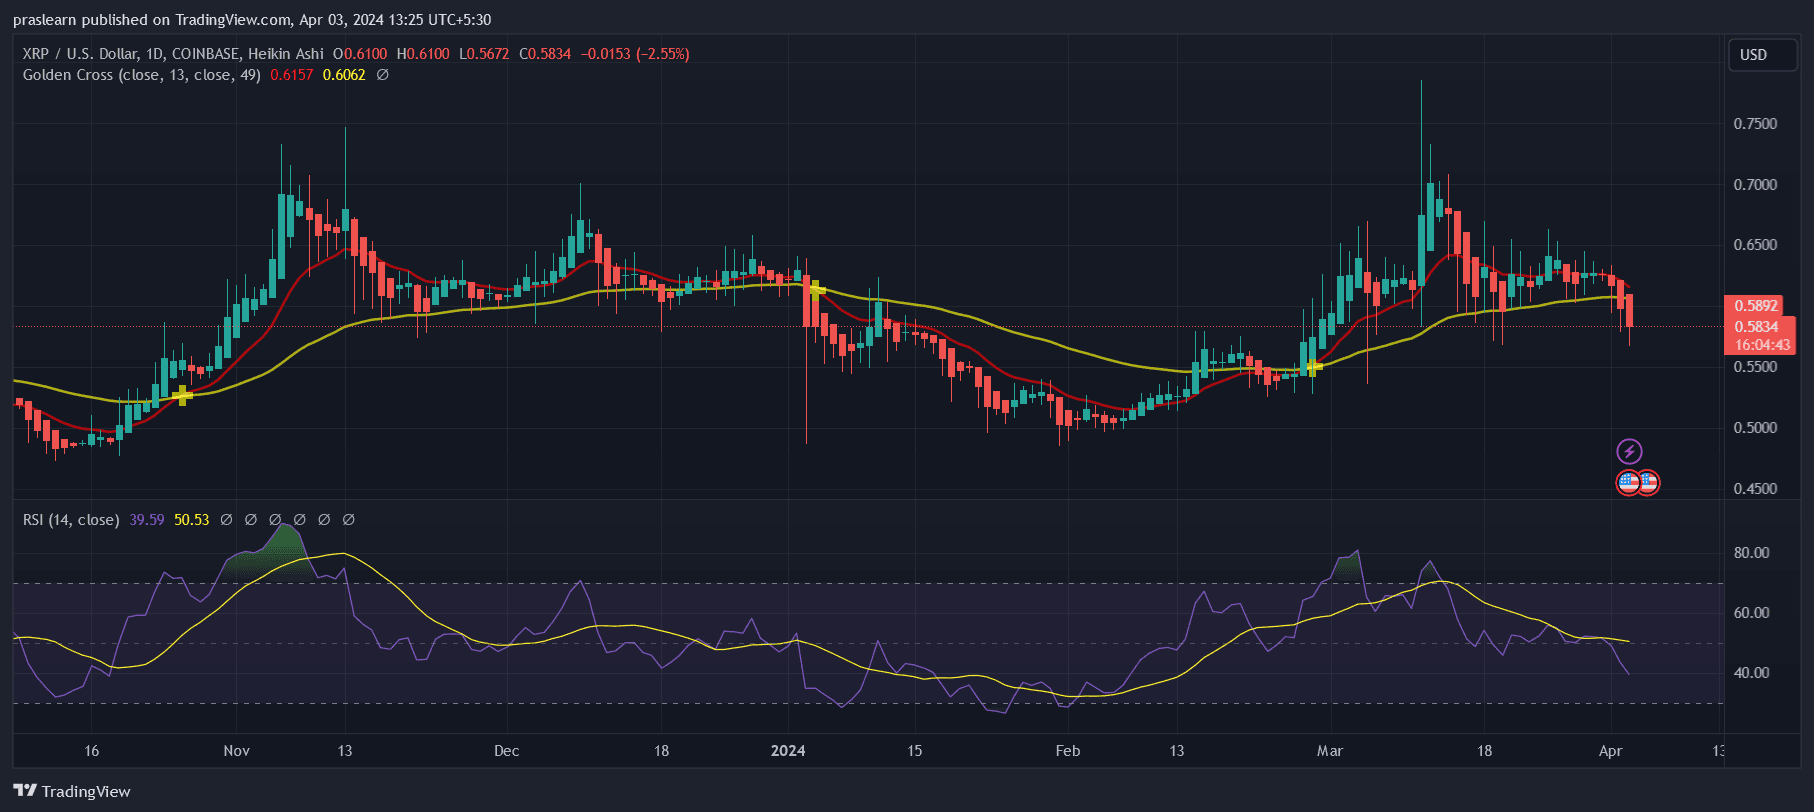Image resolution: width=1814 pixels, height=812 pixels.
Task: Click the first empty-value symbol in RSI legend
Action: [226, 520]
